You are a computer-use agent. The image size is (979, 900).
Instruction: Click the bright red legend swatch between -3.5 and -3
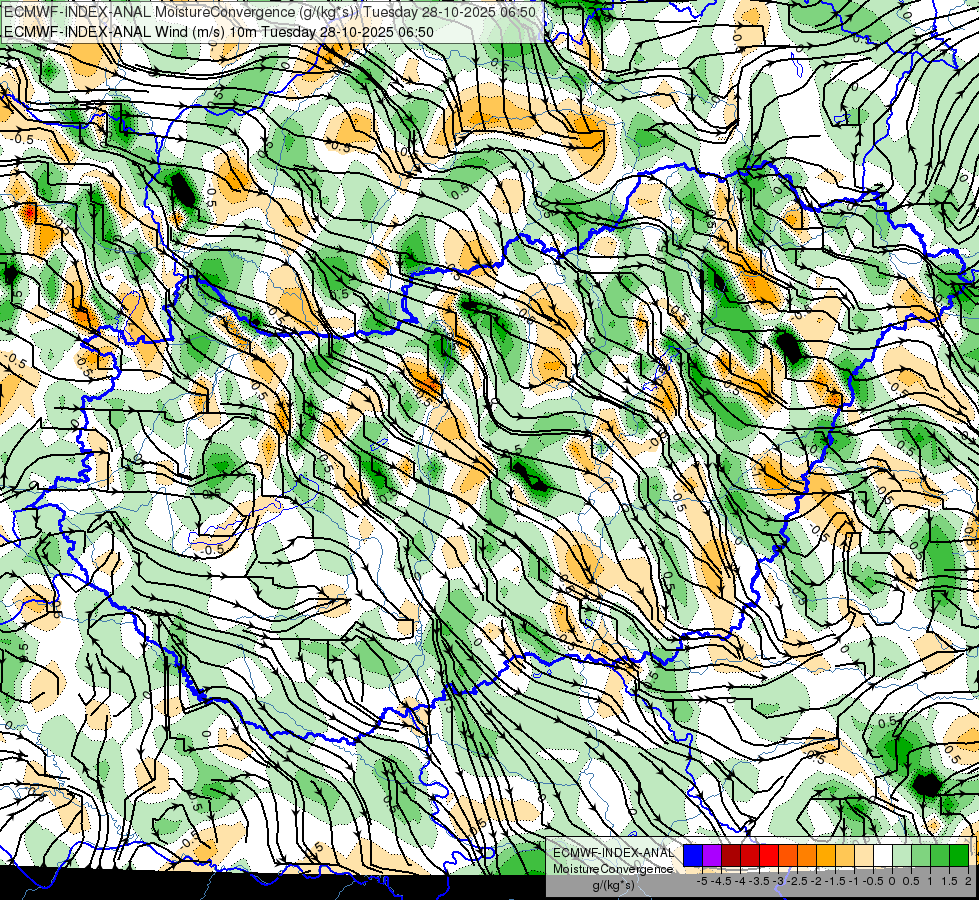click(769, 855)
